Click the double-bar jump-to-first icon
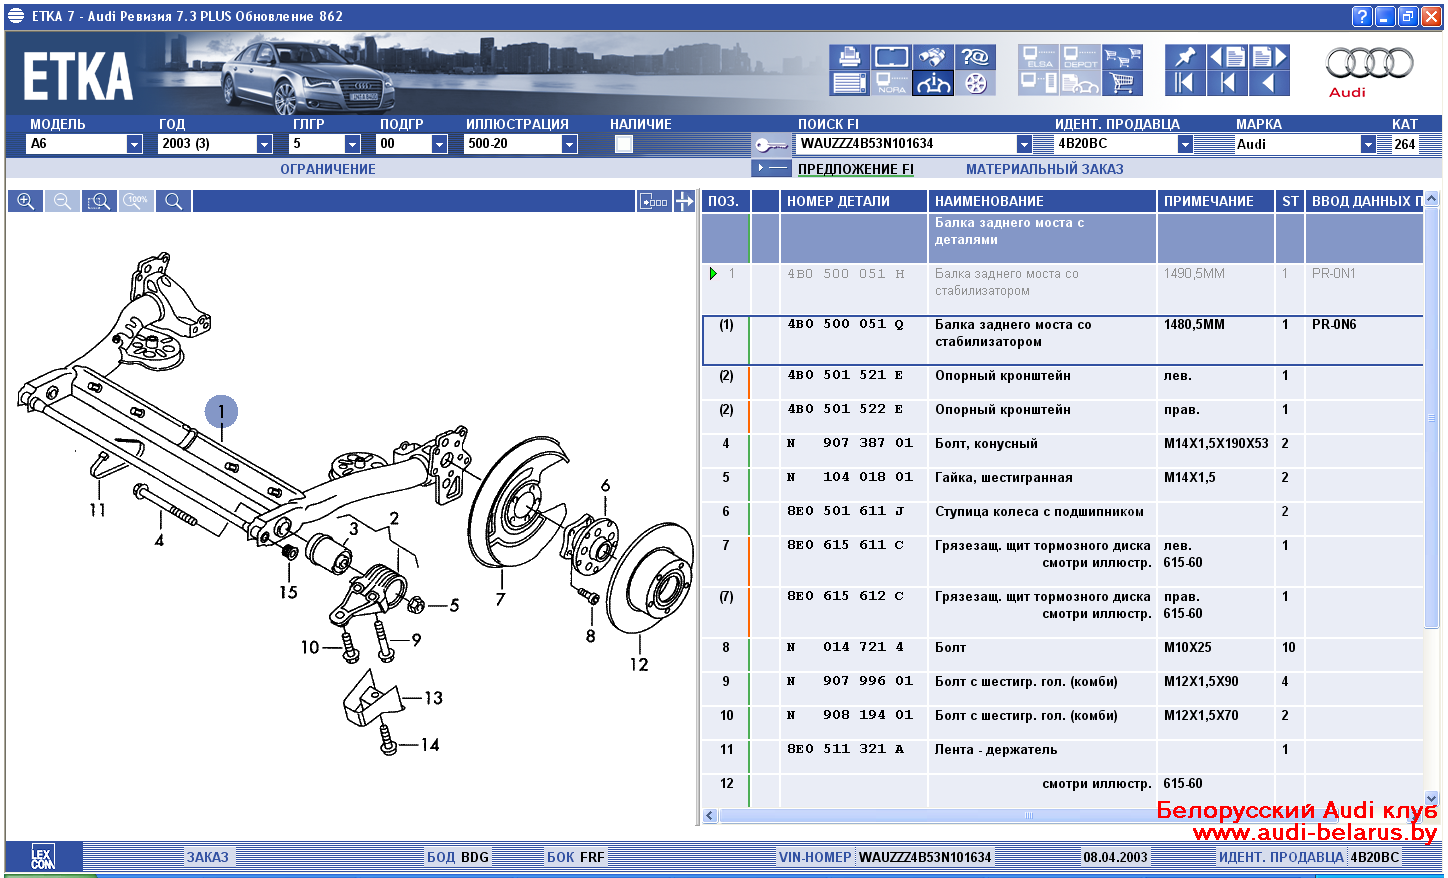This screenshot has width=1448, height=878. coord(1185,83)
